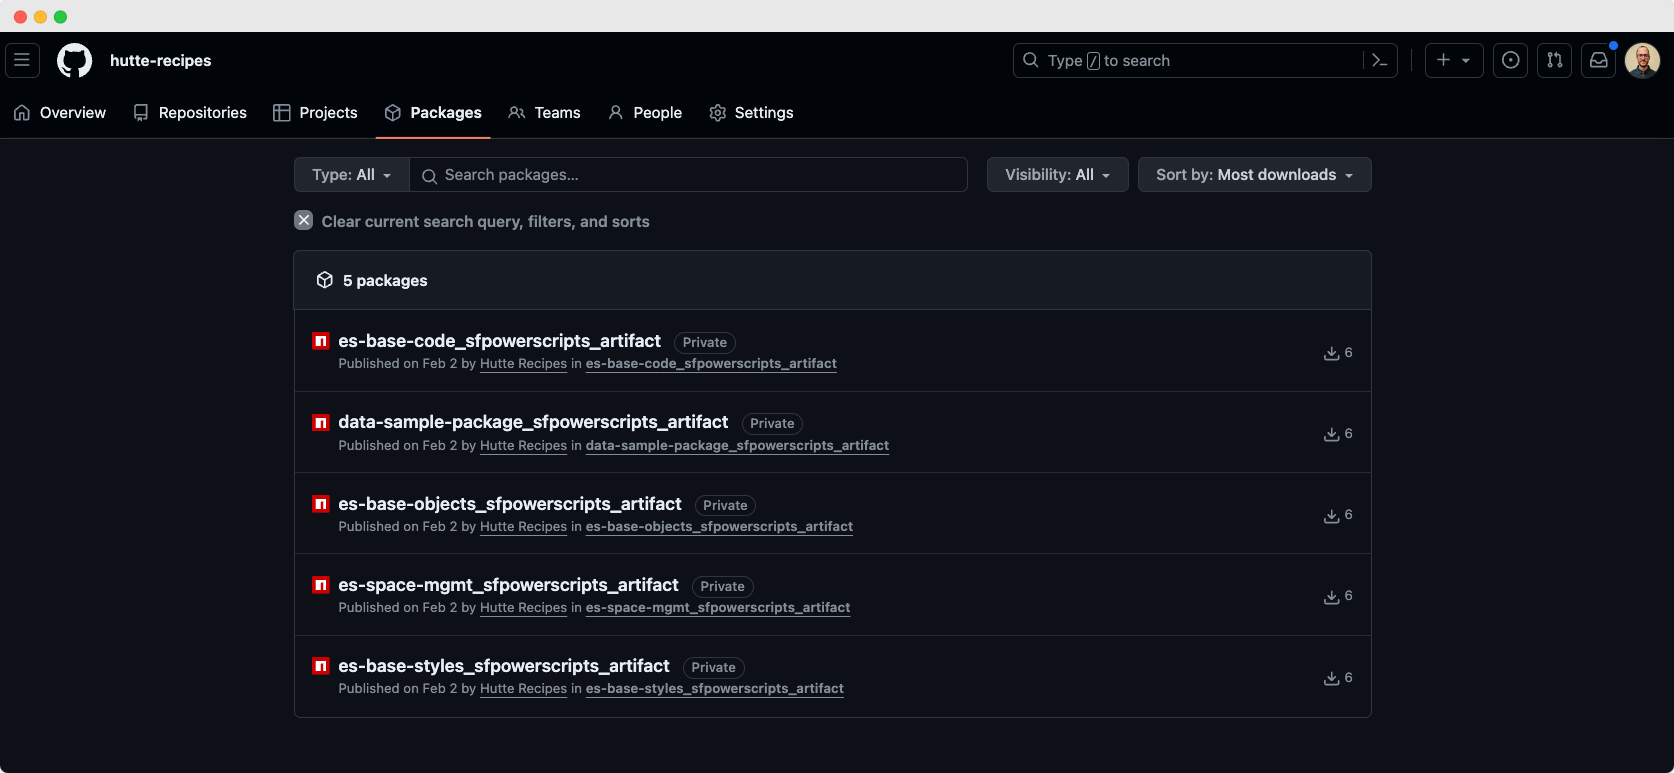Click download count icon for es-base-styles package

pos(1332,678)
